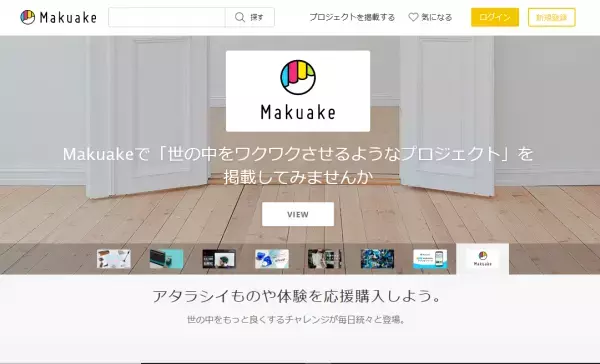Click the heart icon beside 気になる
600x364 pixels.
click(x=413, y=17)
